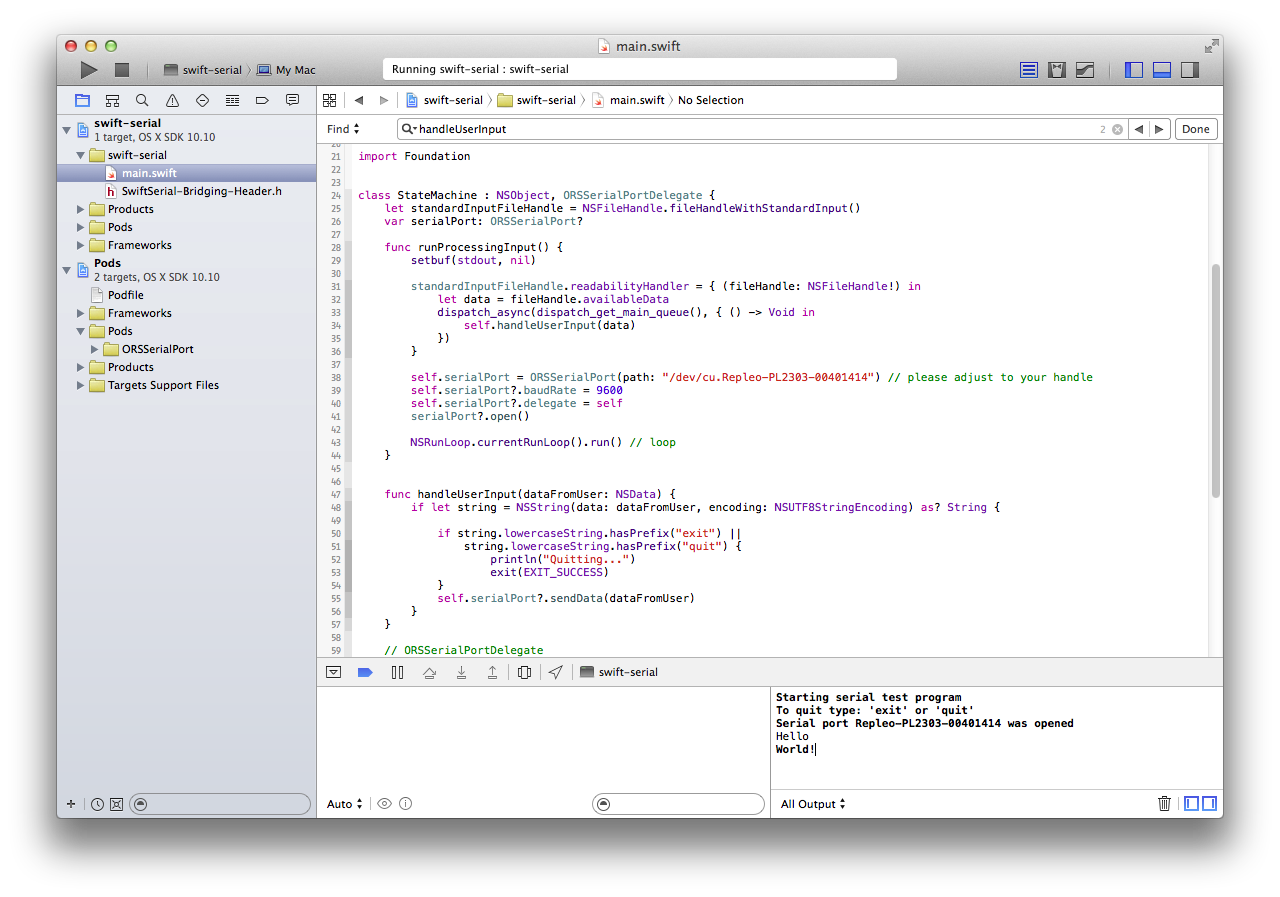Open the Issue navigator warning icon
This screenshot has width=1280, height=897.
tap(172, 100)
